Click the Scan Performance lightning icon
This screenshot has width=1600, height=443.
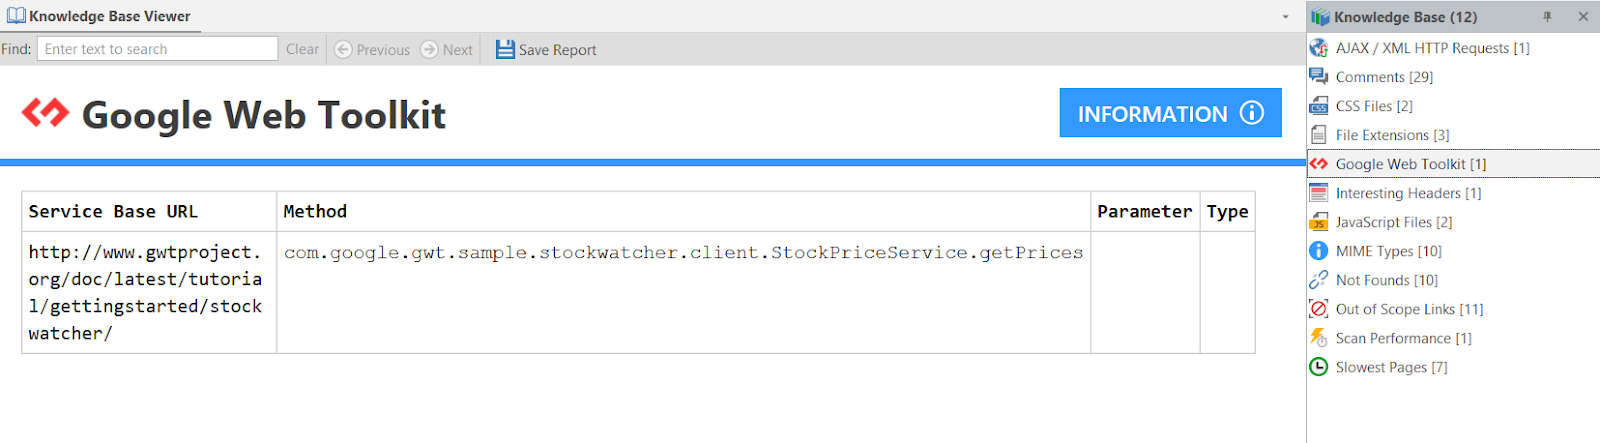pyautogui.click(x=1319, y=338)
